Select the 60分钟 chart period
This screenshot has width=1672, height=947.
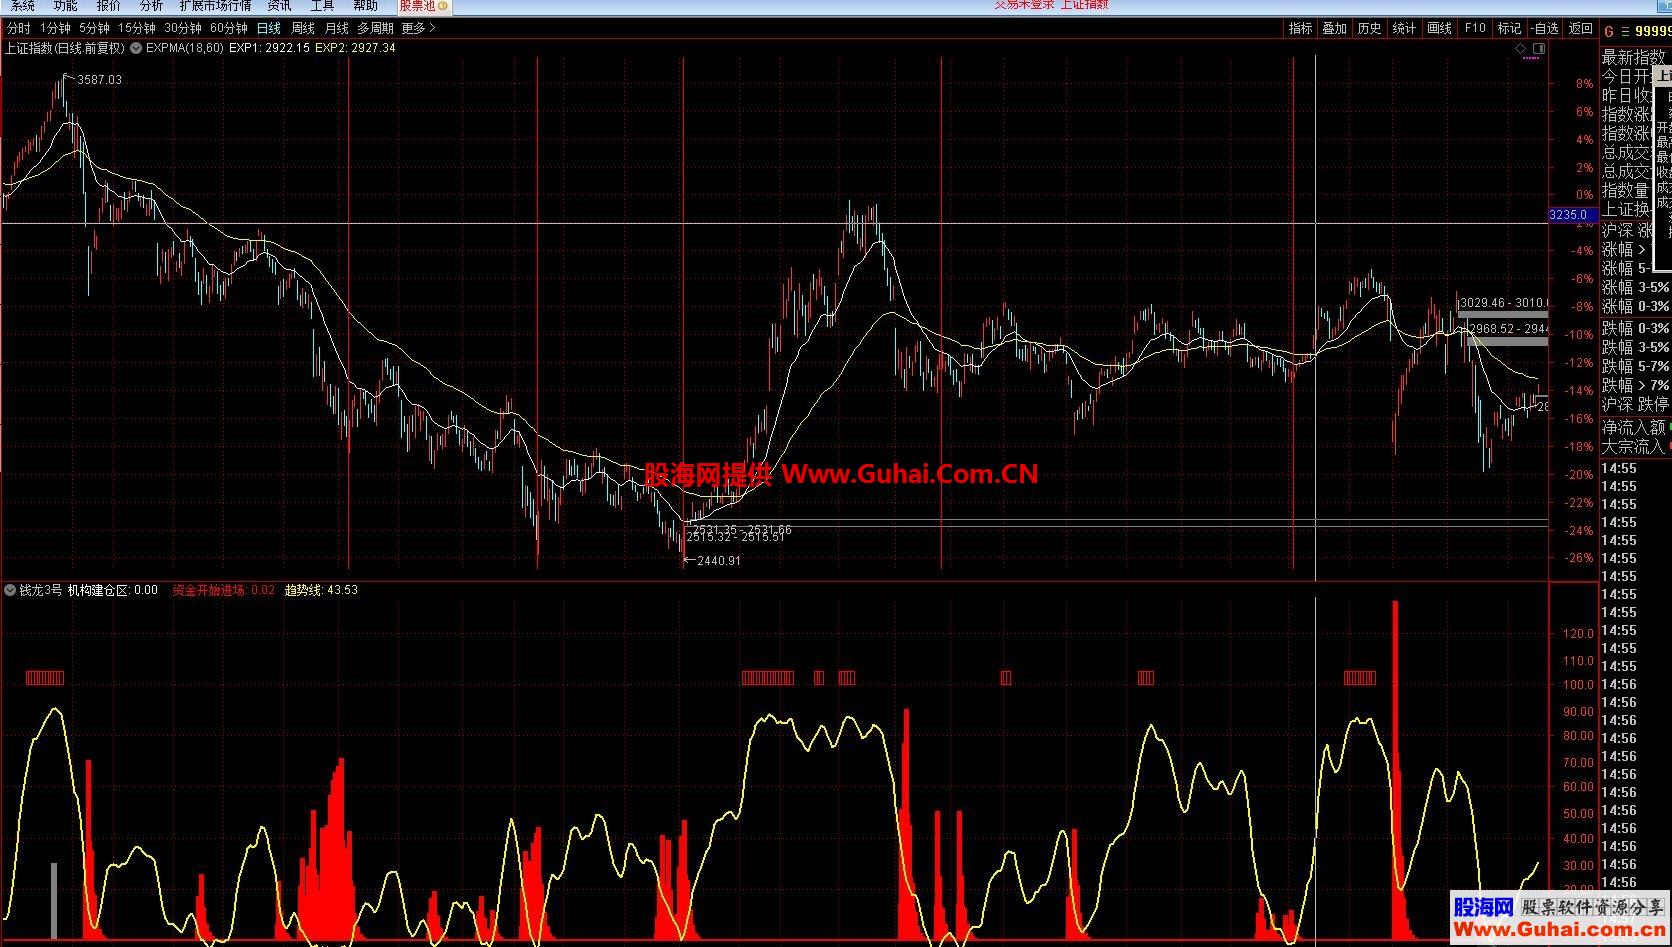[x=229, y=28]
